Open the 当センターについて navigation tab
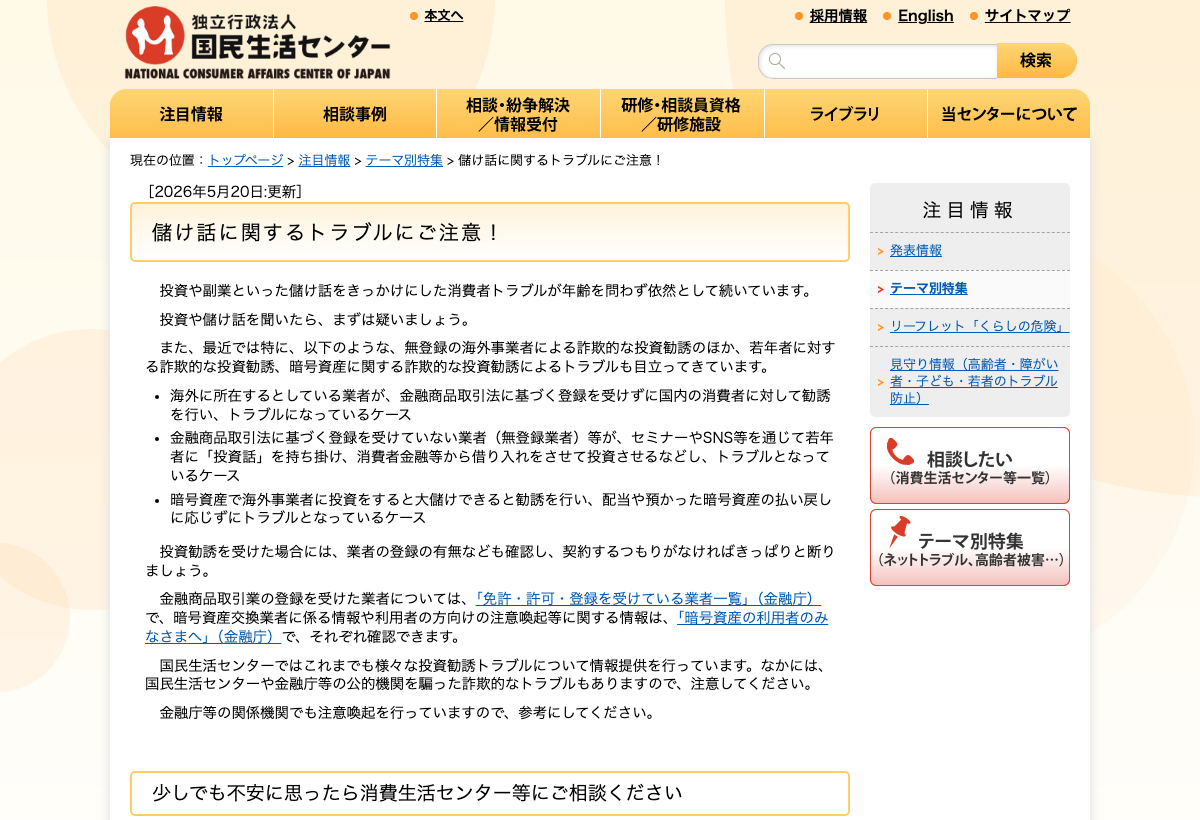Image resolution: width=1200 pixels, height=820 pixels. 1008,114
